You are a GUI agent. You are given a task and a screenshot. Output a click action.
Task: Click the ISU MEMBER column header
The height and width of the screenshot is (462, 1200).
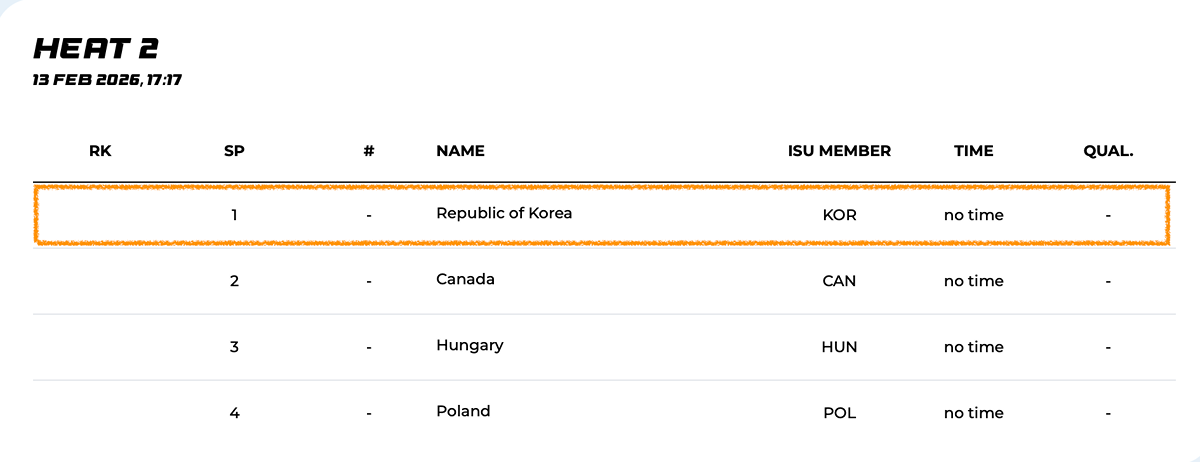839,151
